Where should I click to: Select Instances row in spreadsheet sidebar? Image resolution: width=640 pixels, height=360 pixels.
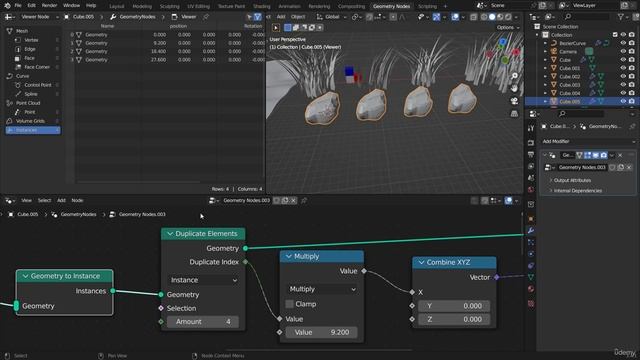tap(33, 130)
